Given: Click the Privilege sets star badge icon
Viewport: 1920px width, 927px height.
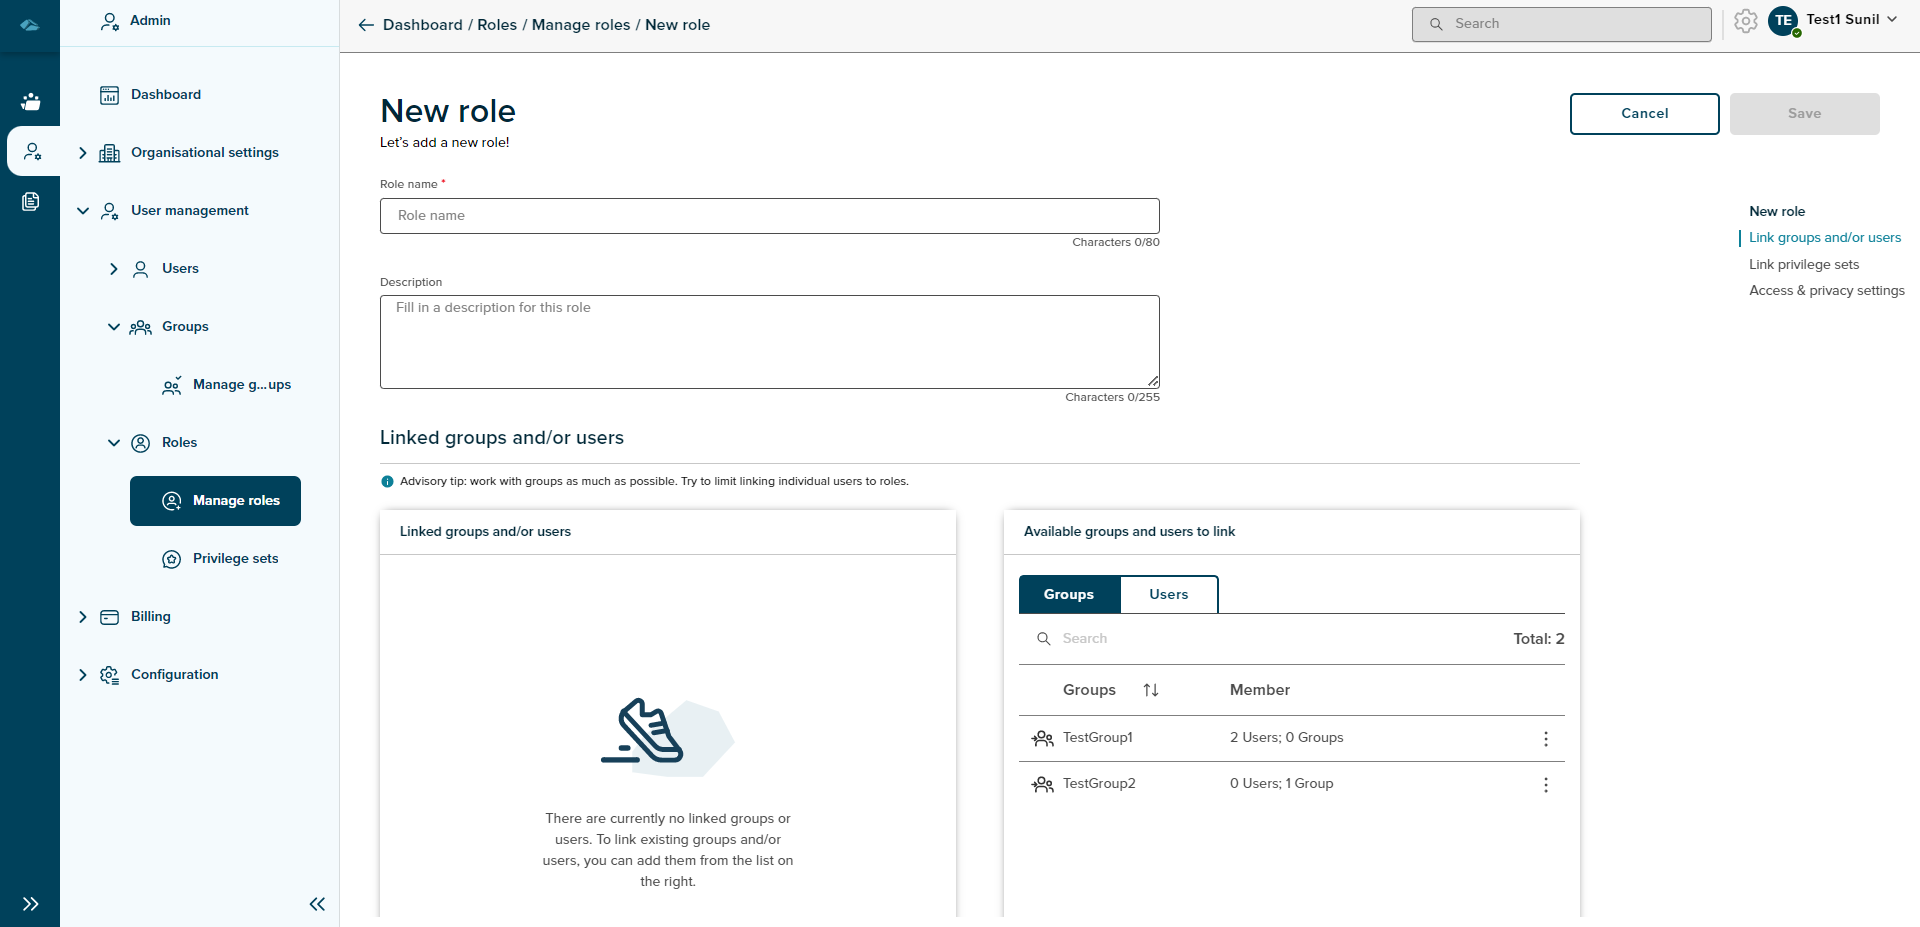Looking at the screenshot, I should (172, 559).
